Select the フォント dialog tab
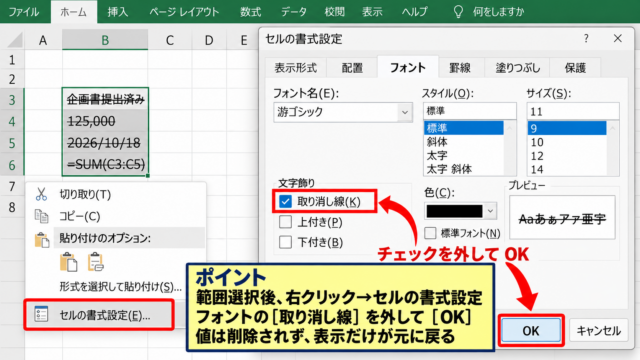 tap(408, 67)
